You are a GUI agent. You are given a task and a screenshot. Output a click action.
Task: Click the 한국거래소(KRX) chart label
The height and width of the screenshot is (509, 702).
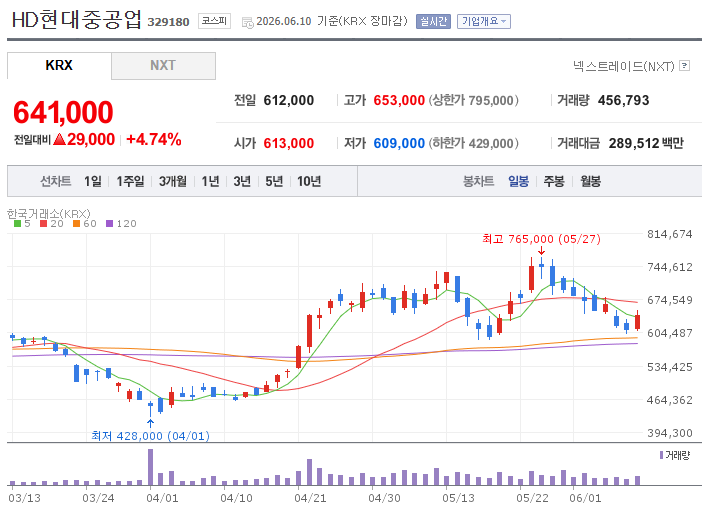[x=49, y=214]
